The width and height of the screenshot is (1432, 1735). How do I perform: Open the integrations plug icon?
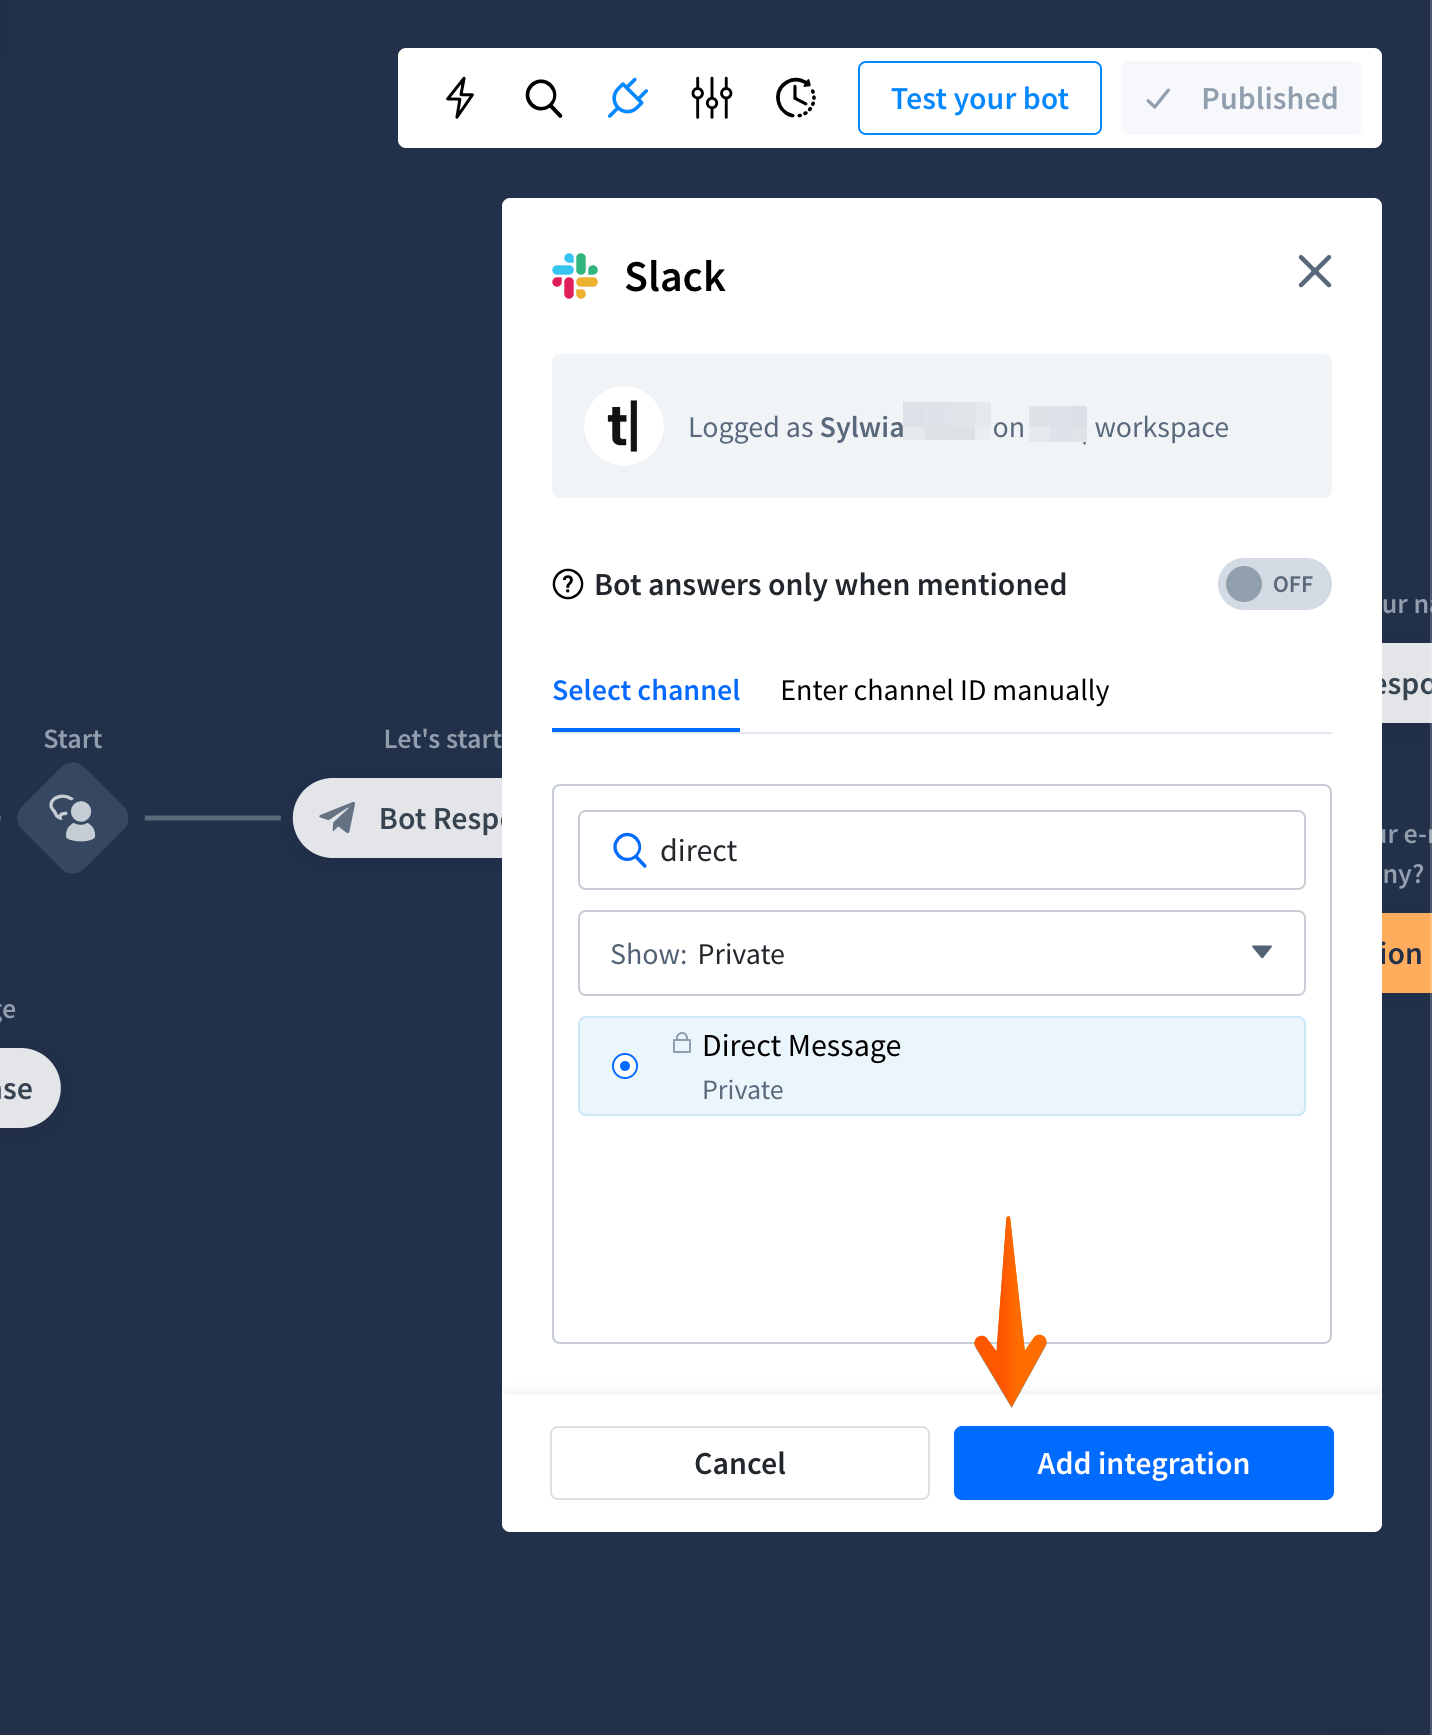(628, 98)
